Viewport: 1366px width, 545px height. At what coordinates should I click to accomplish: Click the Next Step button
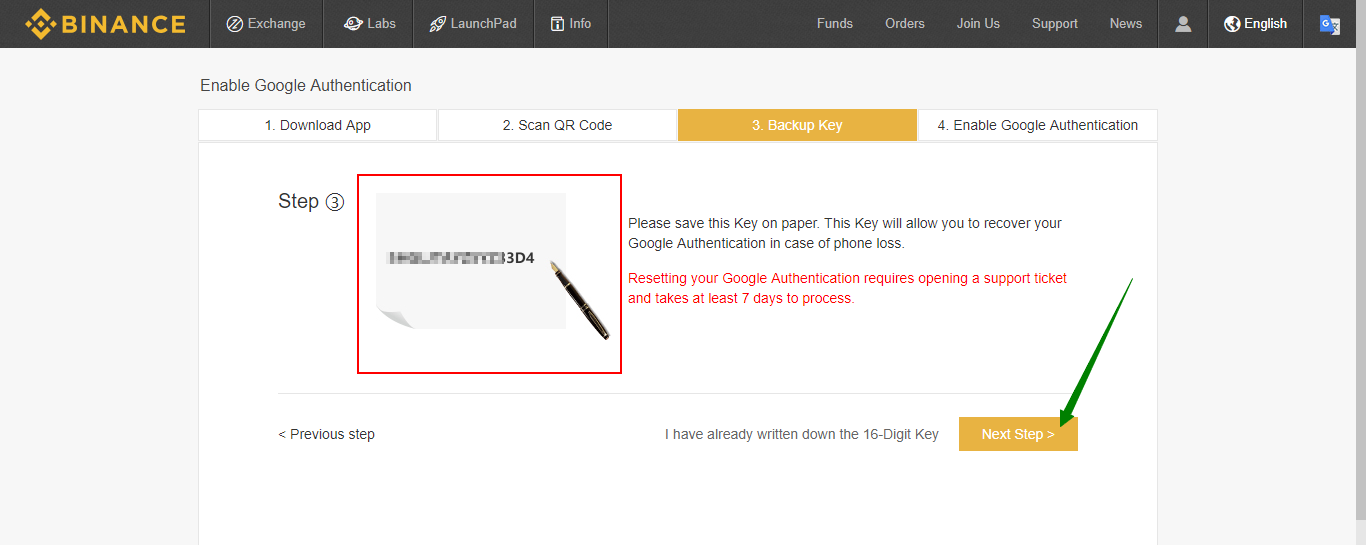coord(1018,434)
